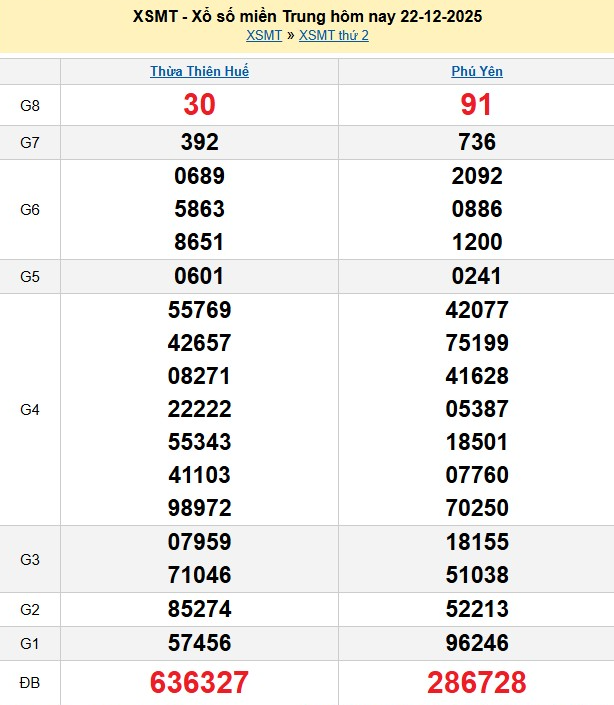Screen dimensions: 614x705
Task: Click the G1 row label
Action: coord(30,644)
